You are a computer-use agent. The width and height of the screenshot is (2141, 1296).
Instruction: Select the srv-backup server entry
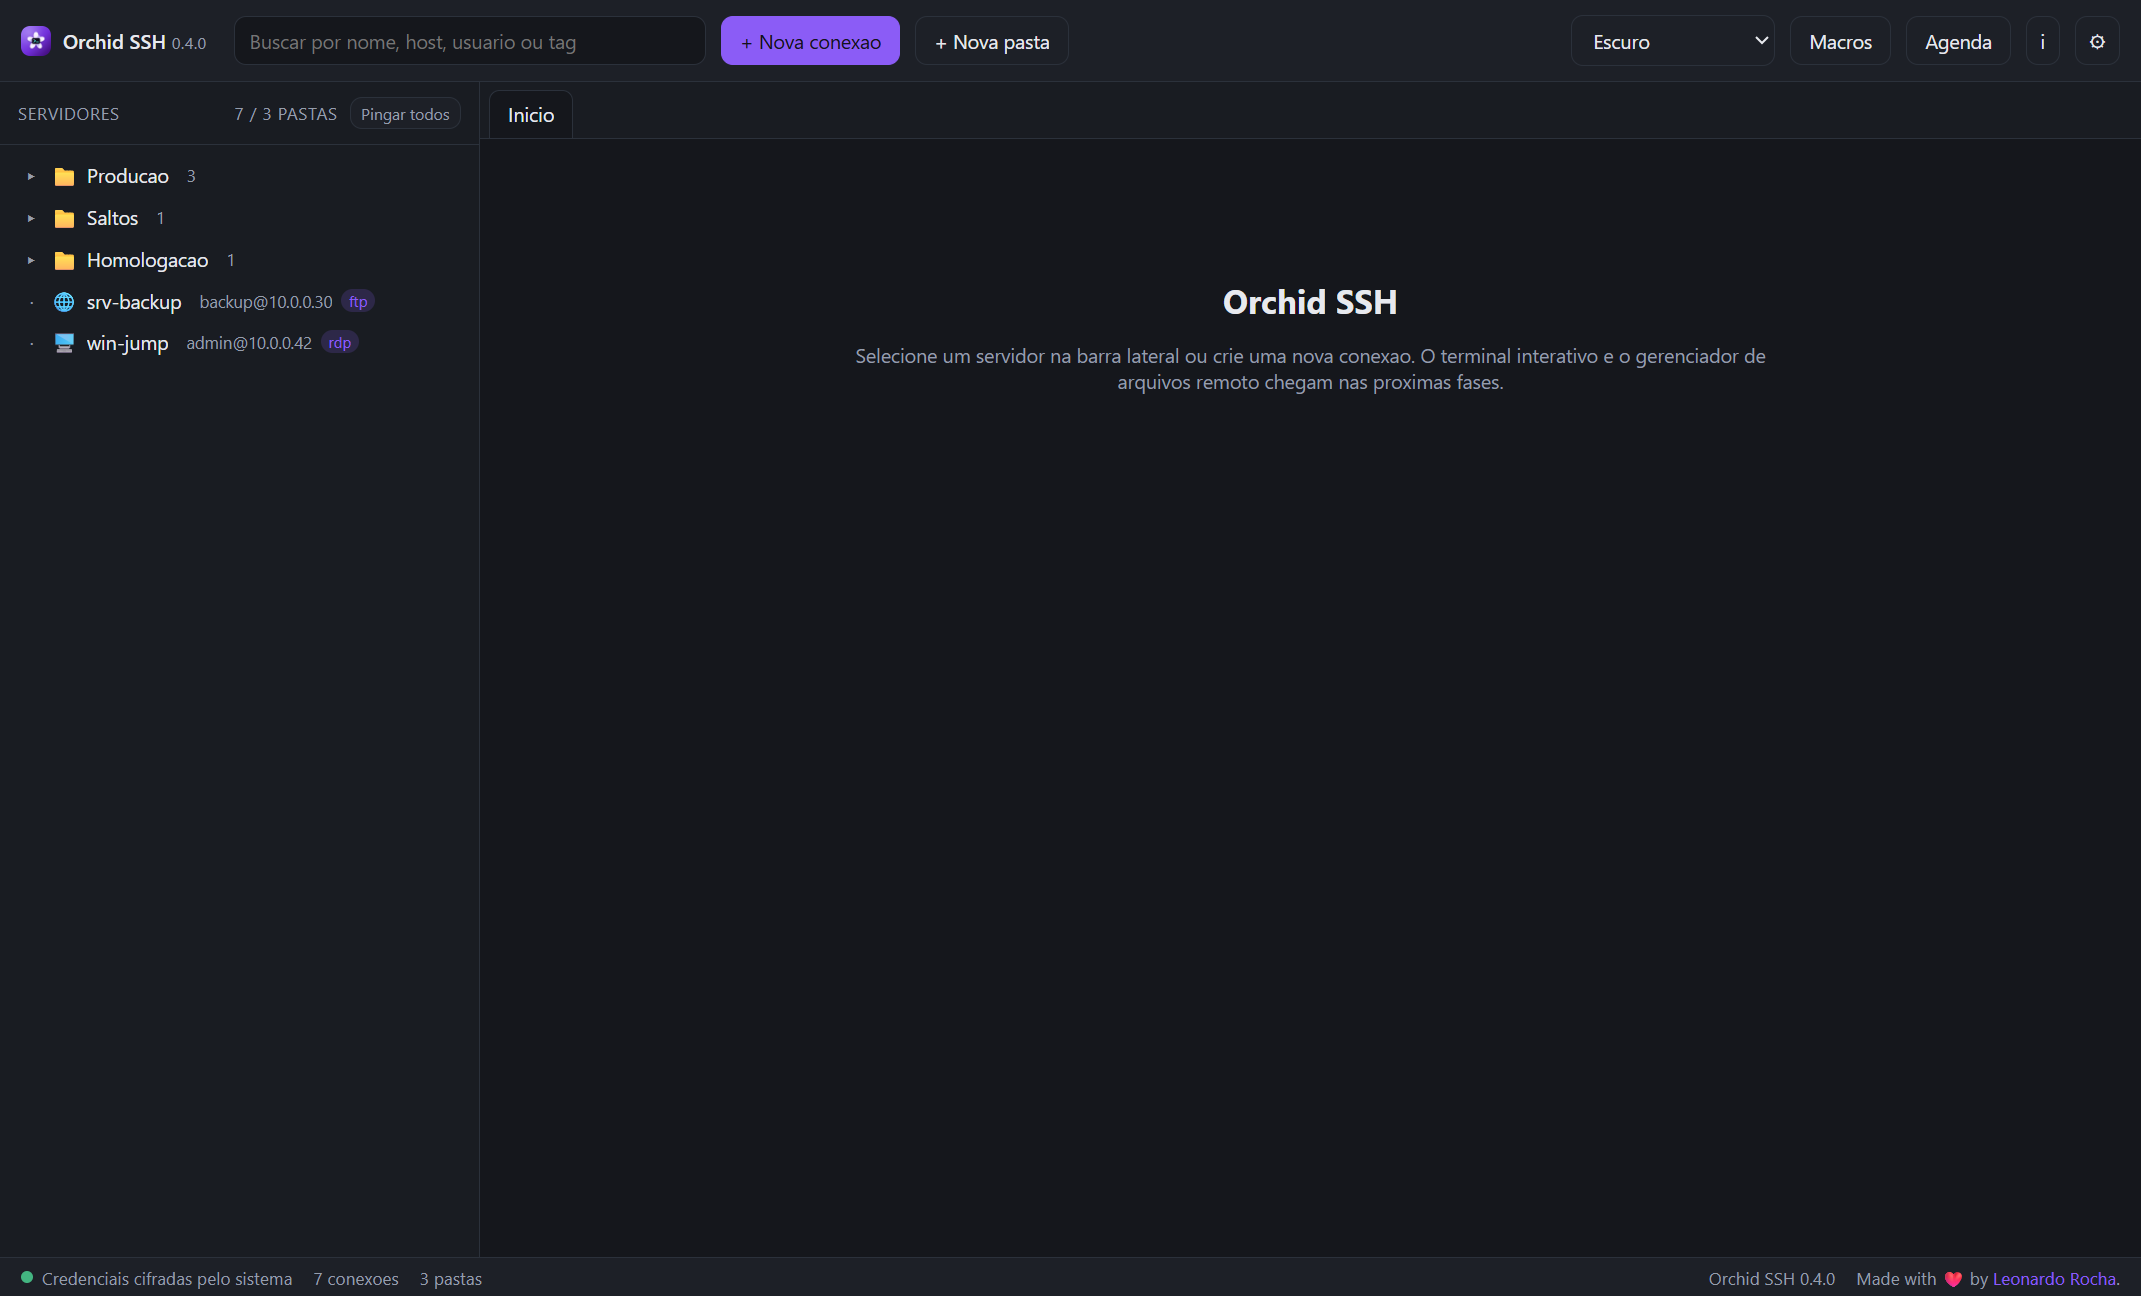(x=240, y=302)
